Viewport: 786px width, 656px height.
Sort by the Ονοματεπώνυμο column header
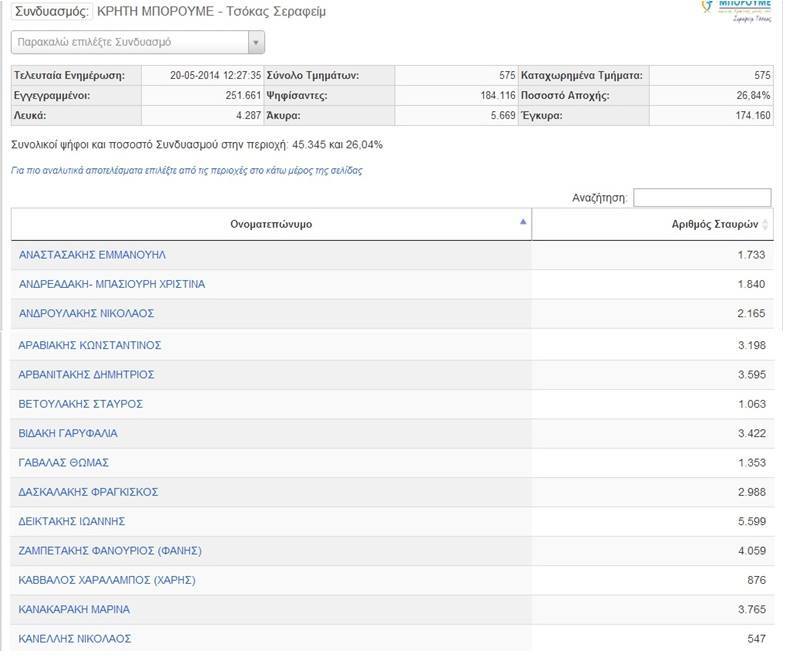point(271,224)
